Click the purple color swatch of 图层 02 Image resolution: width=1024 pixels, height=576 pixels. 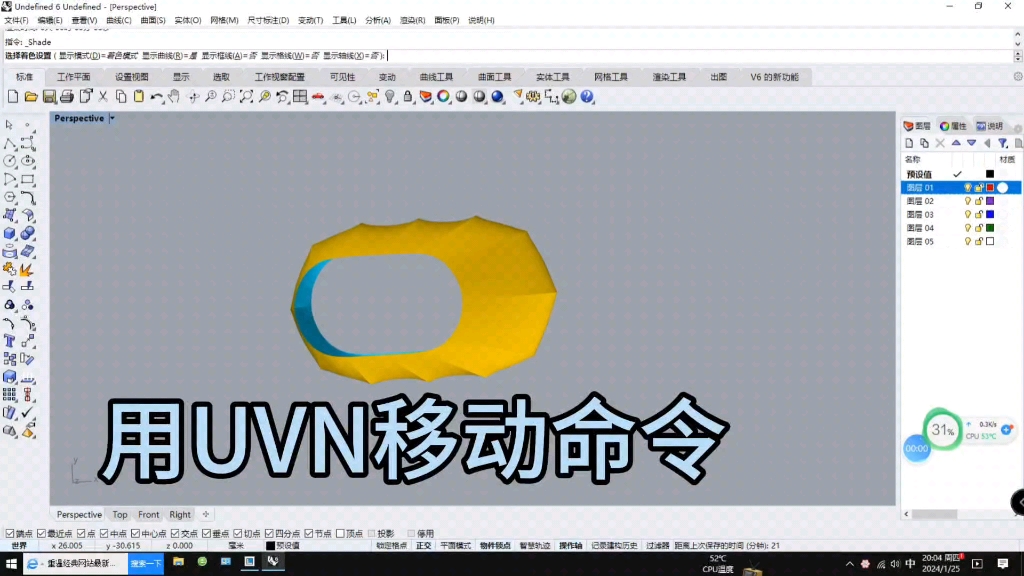pos(990,201)
